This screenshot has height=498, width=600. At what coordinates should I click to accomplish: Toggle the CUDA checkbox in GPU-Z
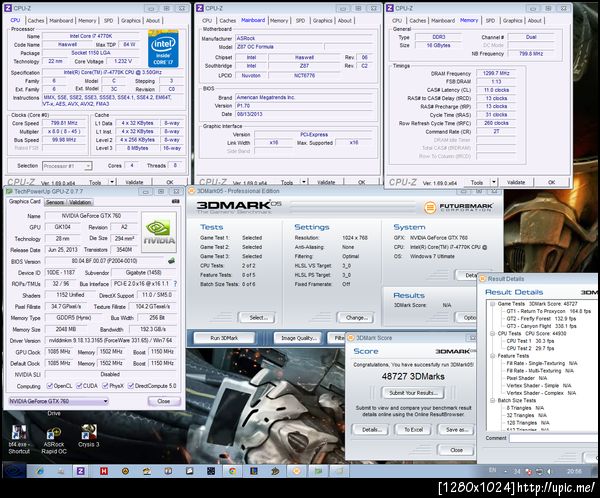79,385
